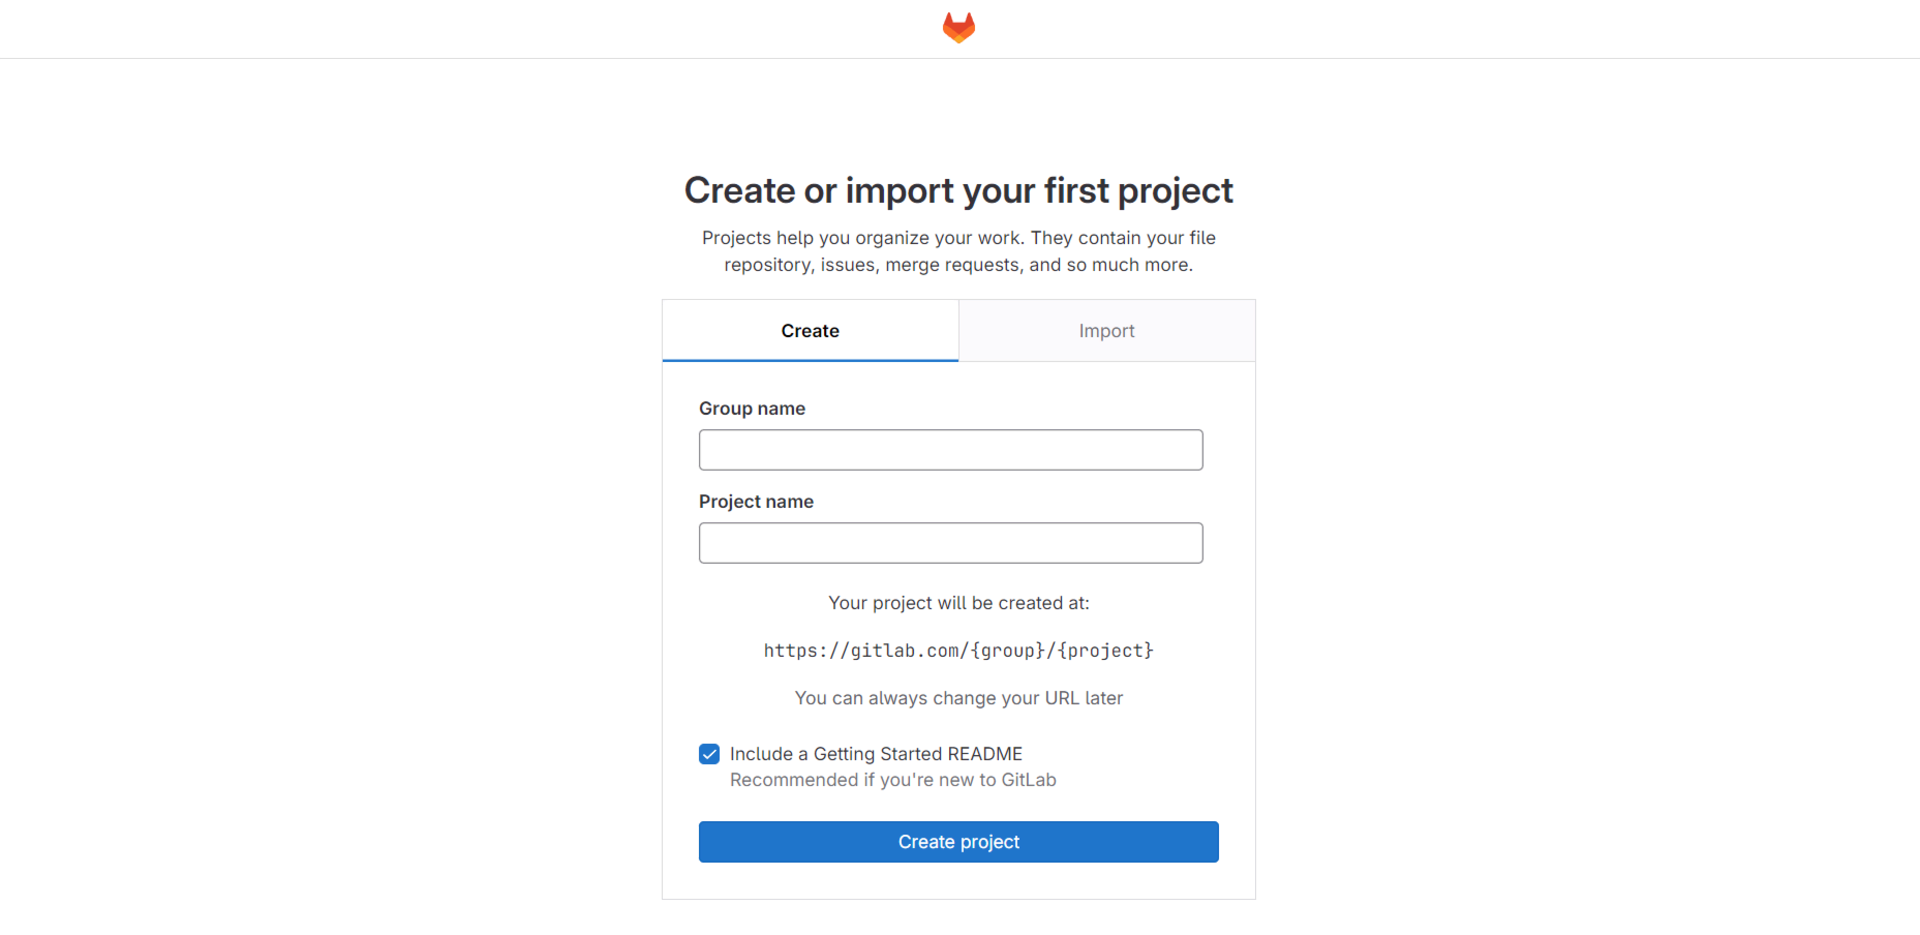
Task: Click the "Your project will be created at:" text
Action: tap(958, 603)
